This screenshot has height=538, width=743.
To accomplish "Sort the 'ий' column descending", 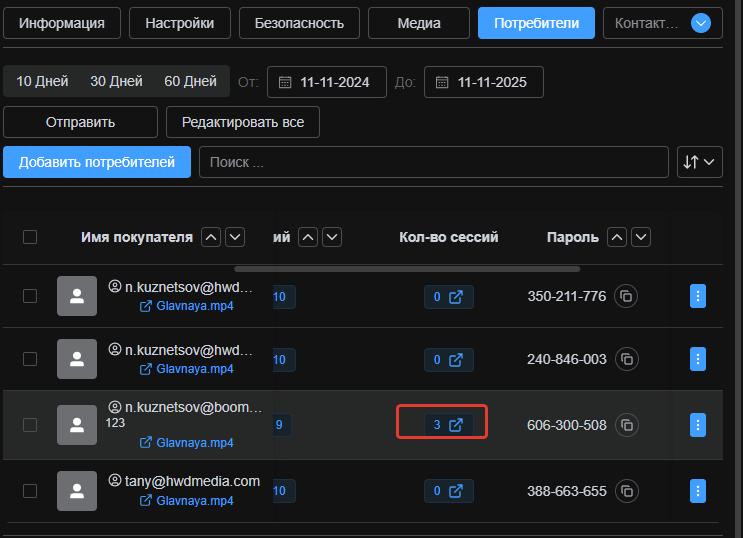I will point(332,237).
